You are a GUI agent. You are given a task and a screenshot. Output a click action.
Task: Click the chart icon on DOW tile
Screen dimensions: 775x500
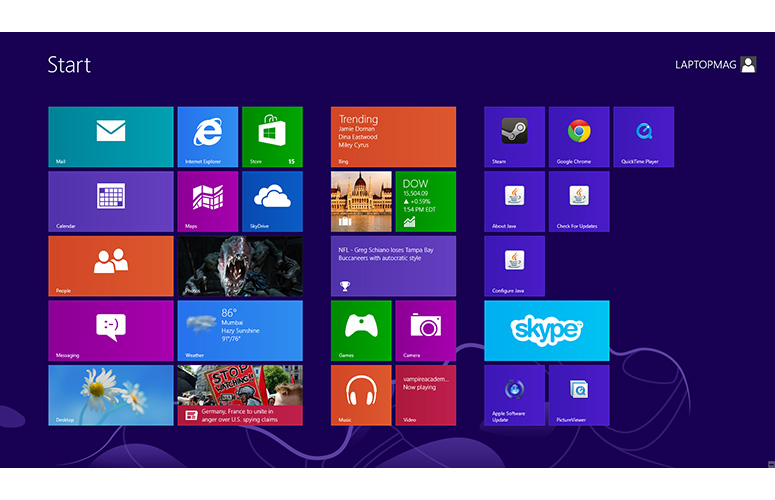click(409, 222)
